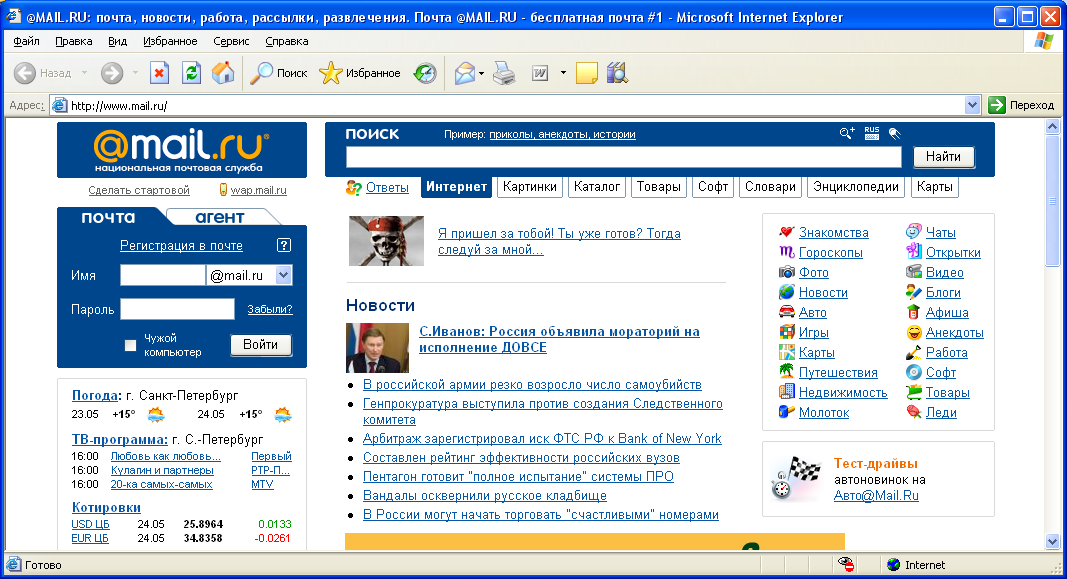Click the Видео camera icon
The height and width of the screenshot is (579, 1067).
pos(914,272)
